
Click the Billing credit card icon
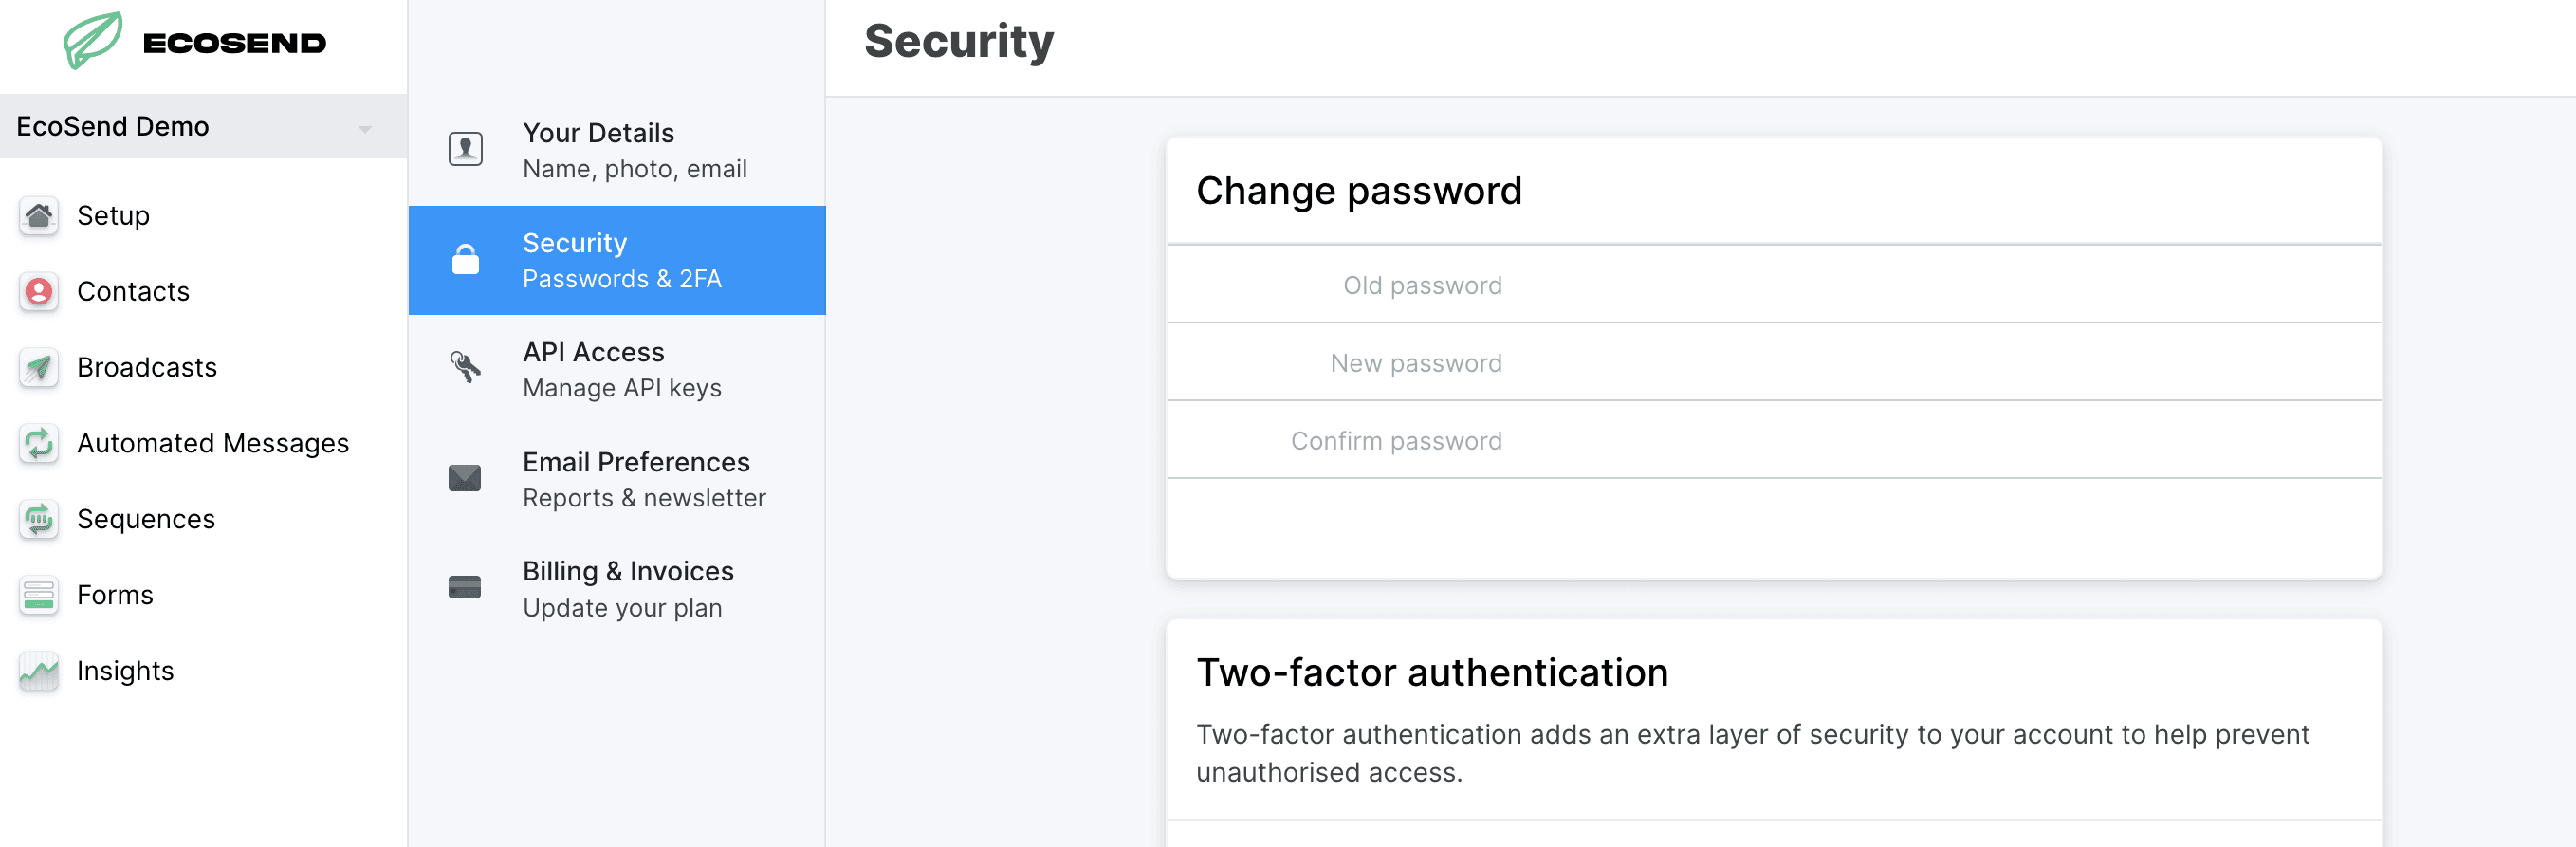[465, 587]
